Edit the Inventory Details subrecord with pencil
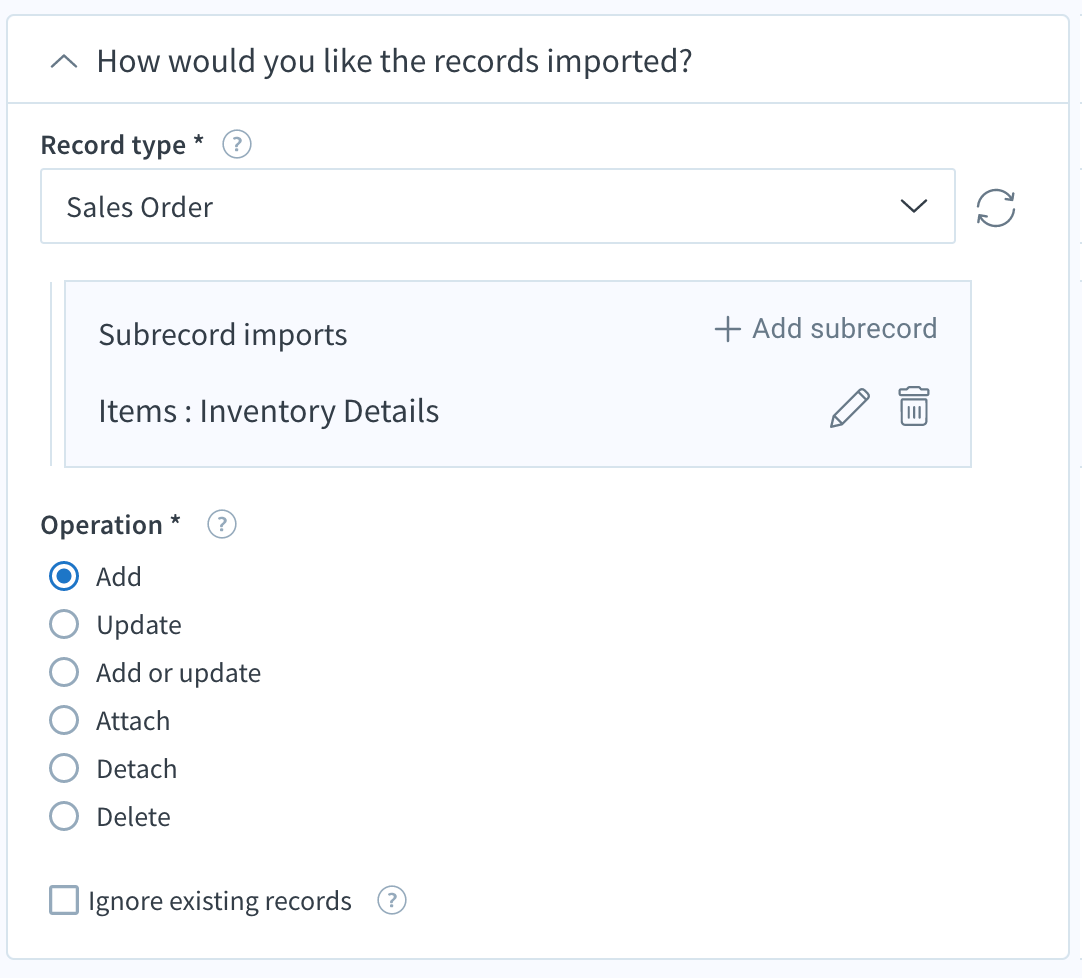The width and height of the screenshot is (1082, 978). coord(850,408)
